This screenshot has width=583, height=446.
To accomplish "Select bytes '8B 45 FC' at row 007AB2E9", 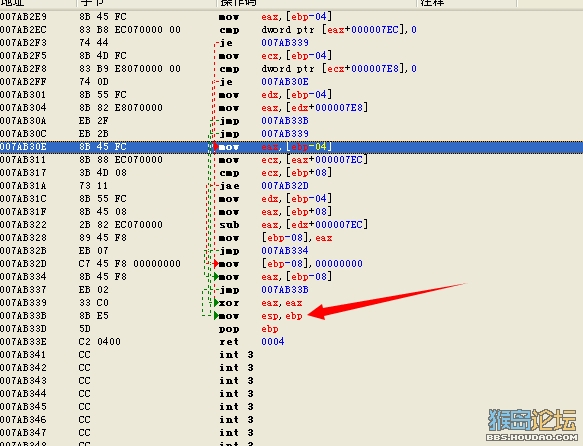I will [x=103, y=17].
